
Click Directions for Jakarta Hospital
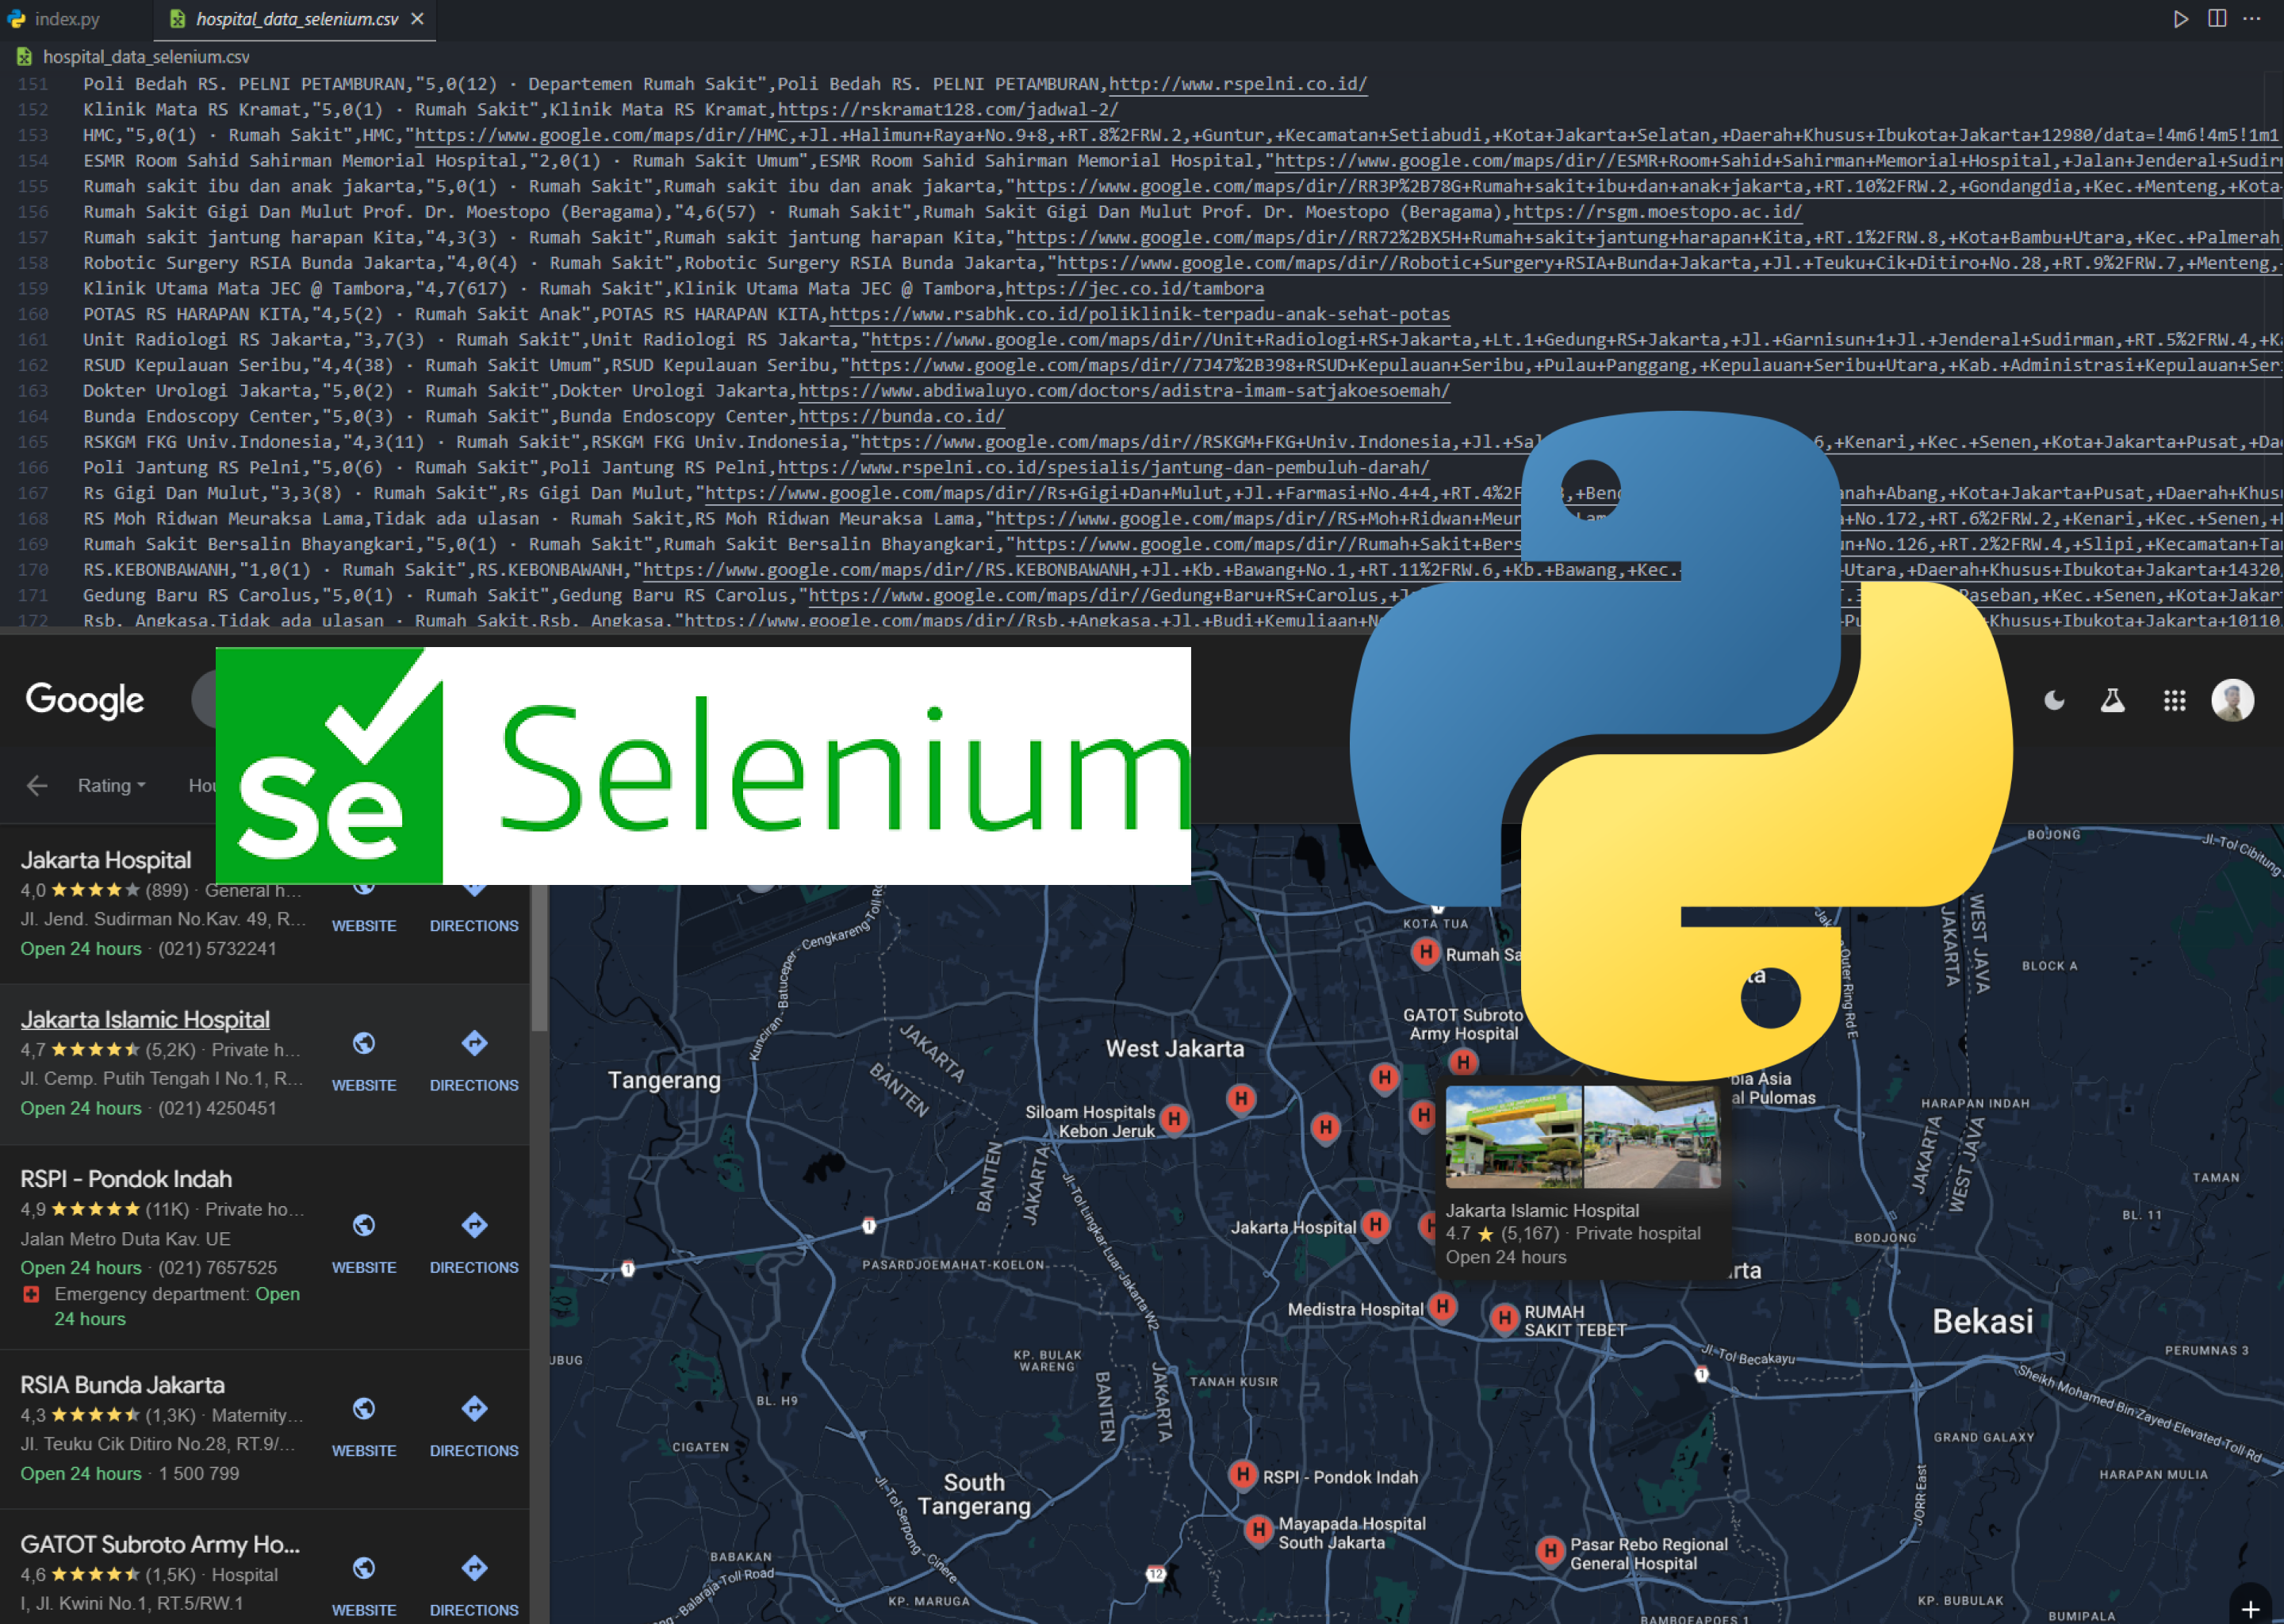[474, 926]
